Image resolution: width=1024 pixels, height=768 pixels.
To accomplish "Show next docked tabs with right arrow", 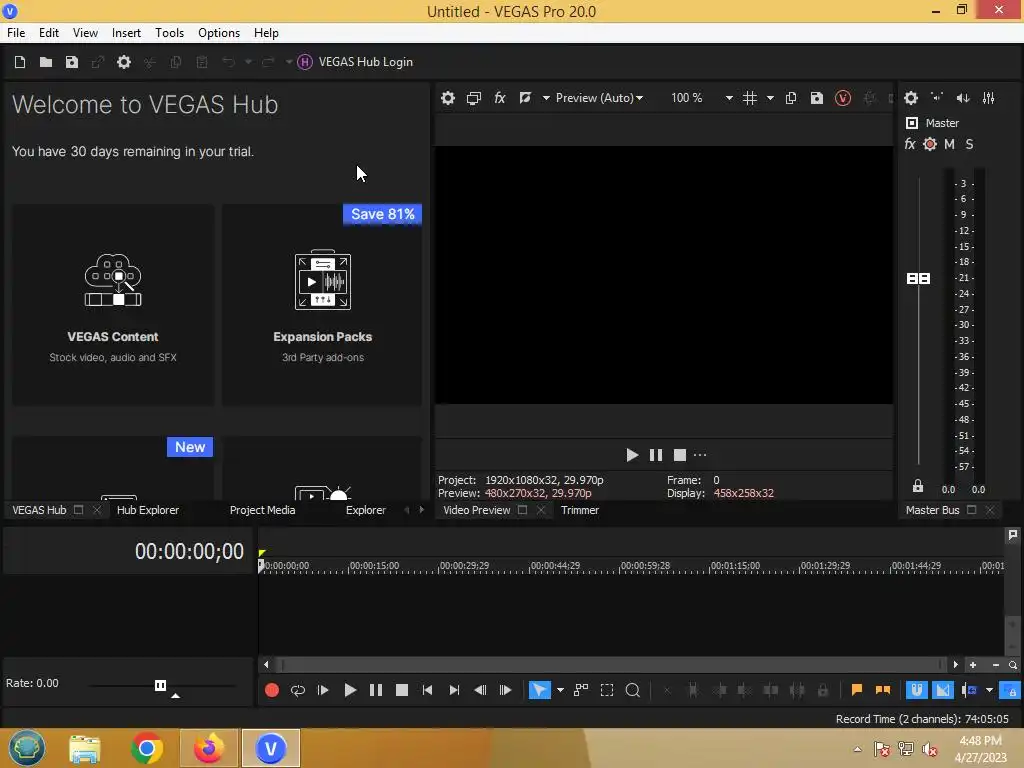I will tap(421, 510).
